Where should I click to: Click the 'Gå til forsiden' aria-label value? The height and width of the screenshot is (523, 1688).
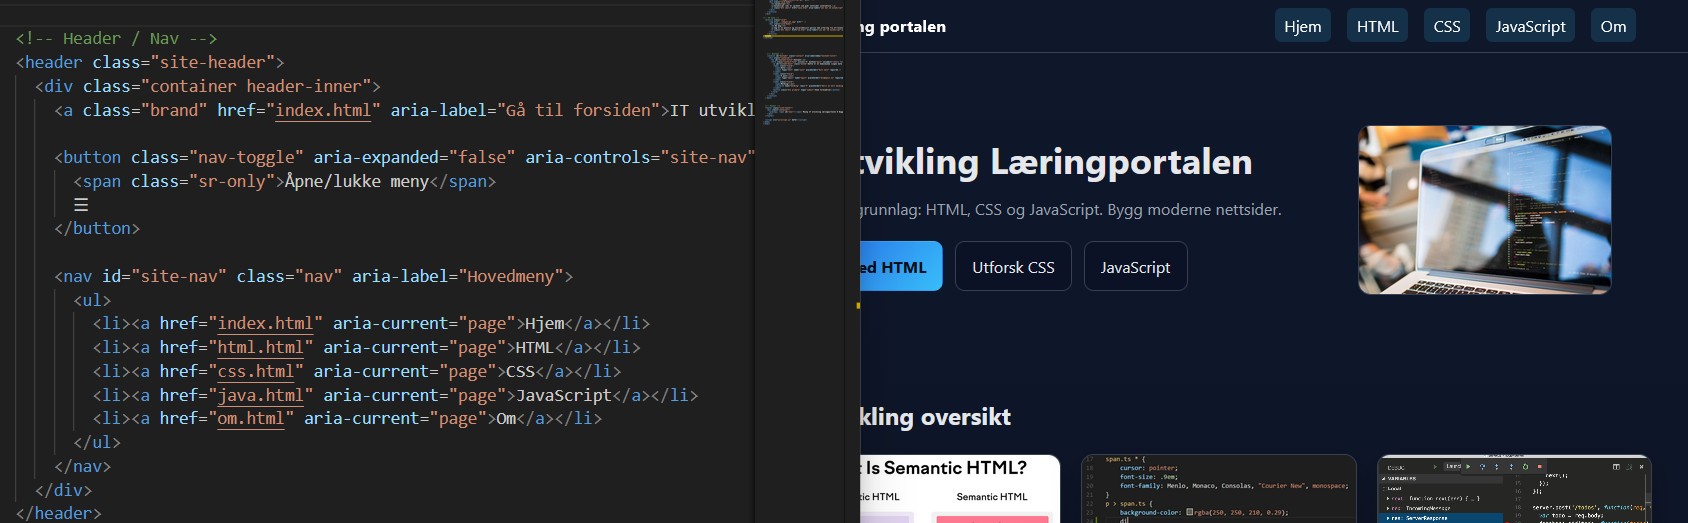pos(578,110)
